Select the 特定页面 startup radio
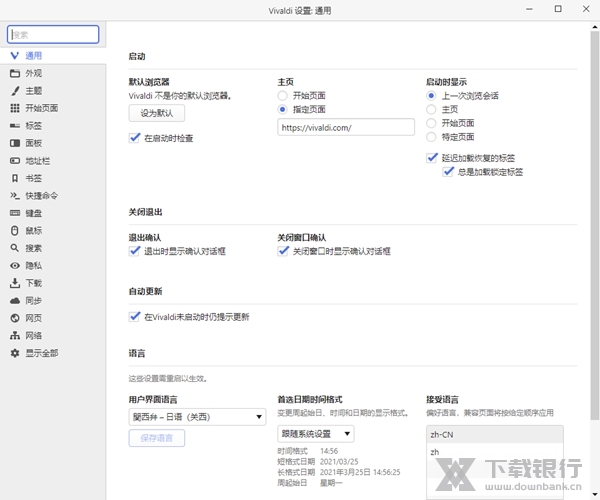600x500 pixels. 431,137
